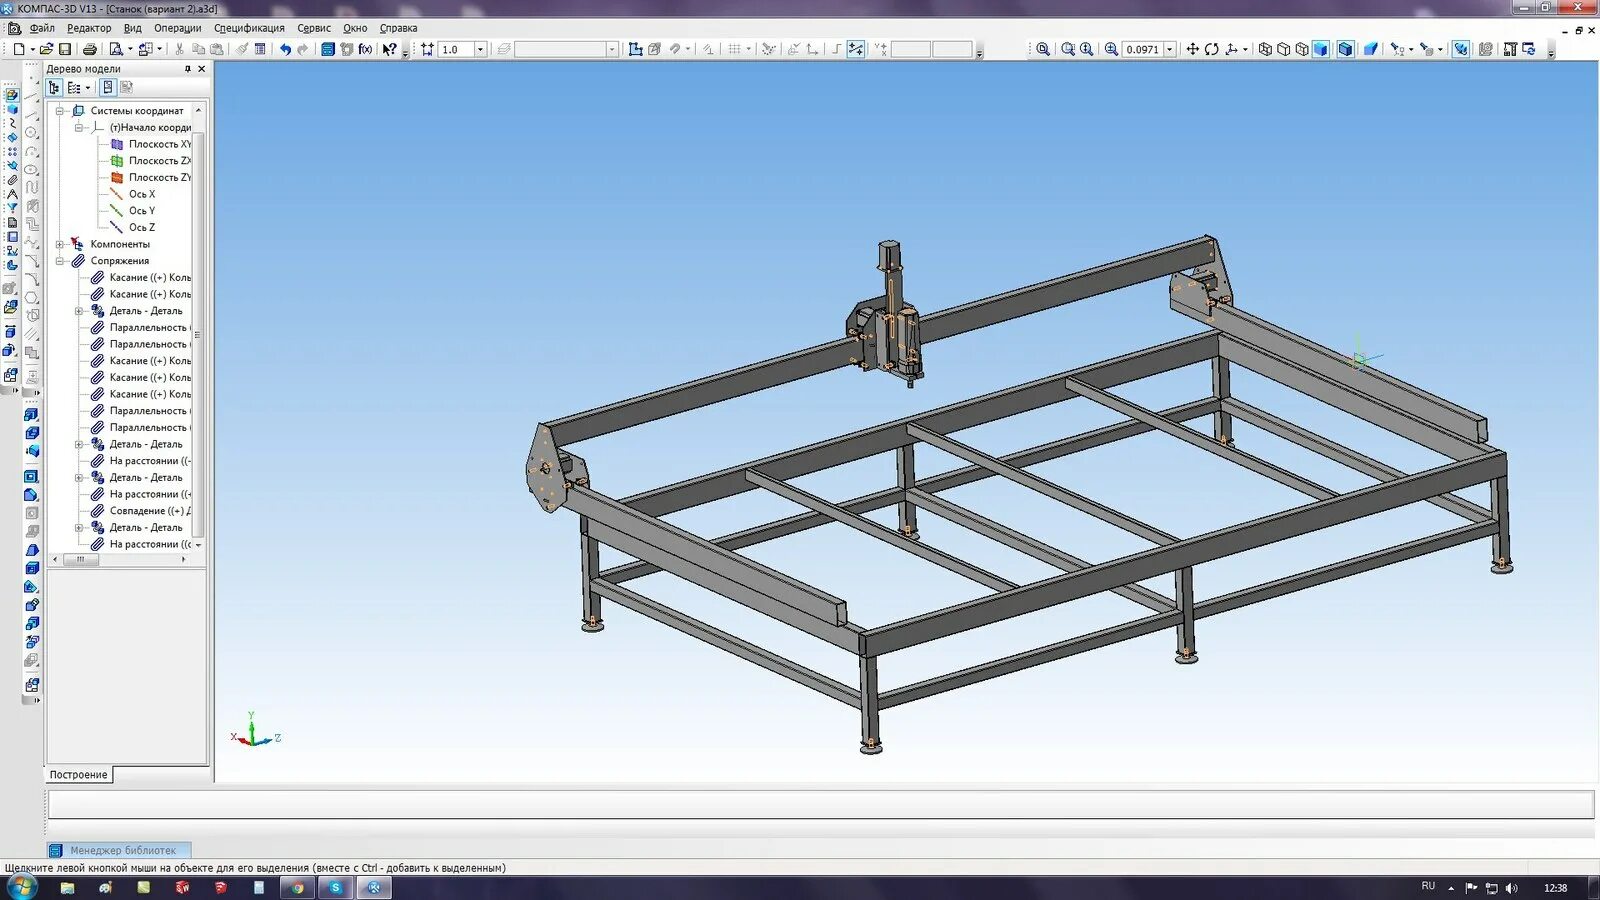Activate the Rotate view tool
This screenshot has width=1600, height=900.
click(x=1211, y=49)
